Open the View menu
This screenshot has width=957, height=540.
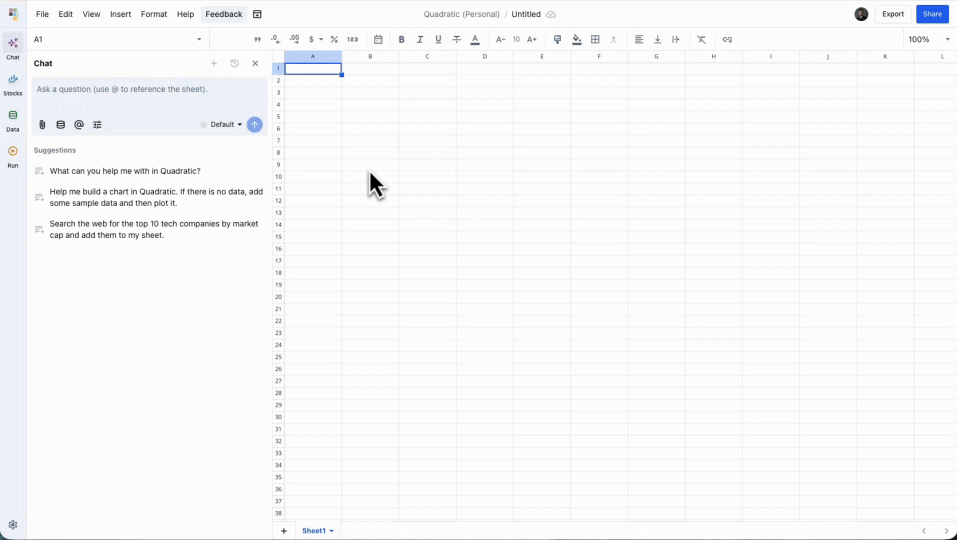(92, 14)
